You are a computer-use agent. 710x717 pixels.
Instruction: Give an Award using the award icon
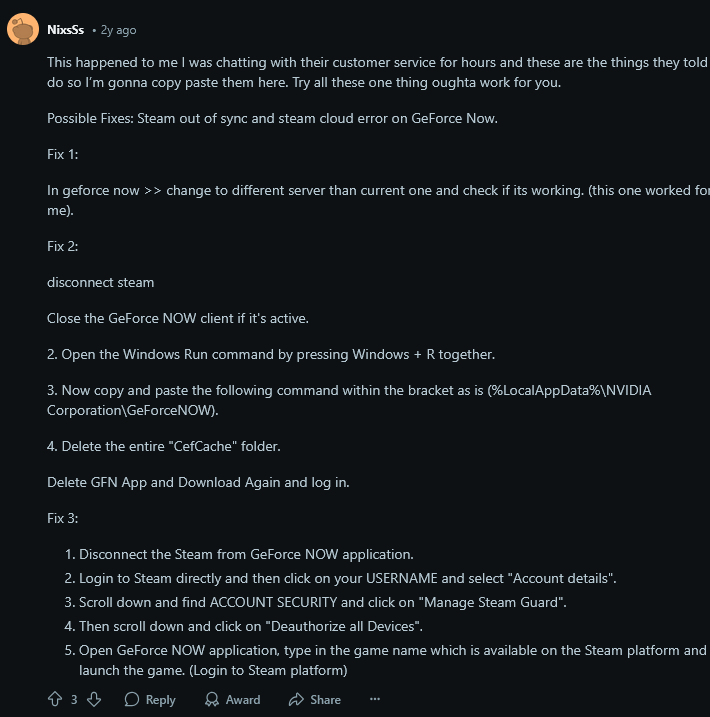point(214,700)
